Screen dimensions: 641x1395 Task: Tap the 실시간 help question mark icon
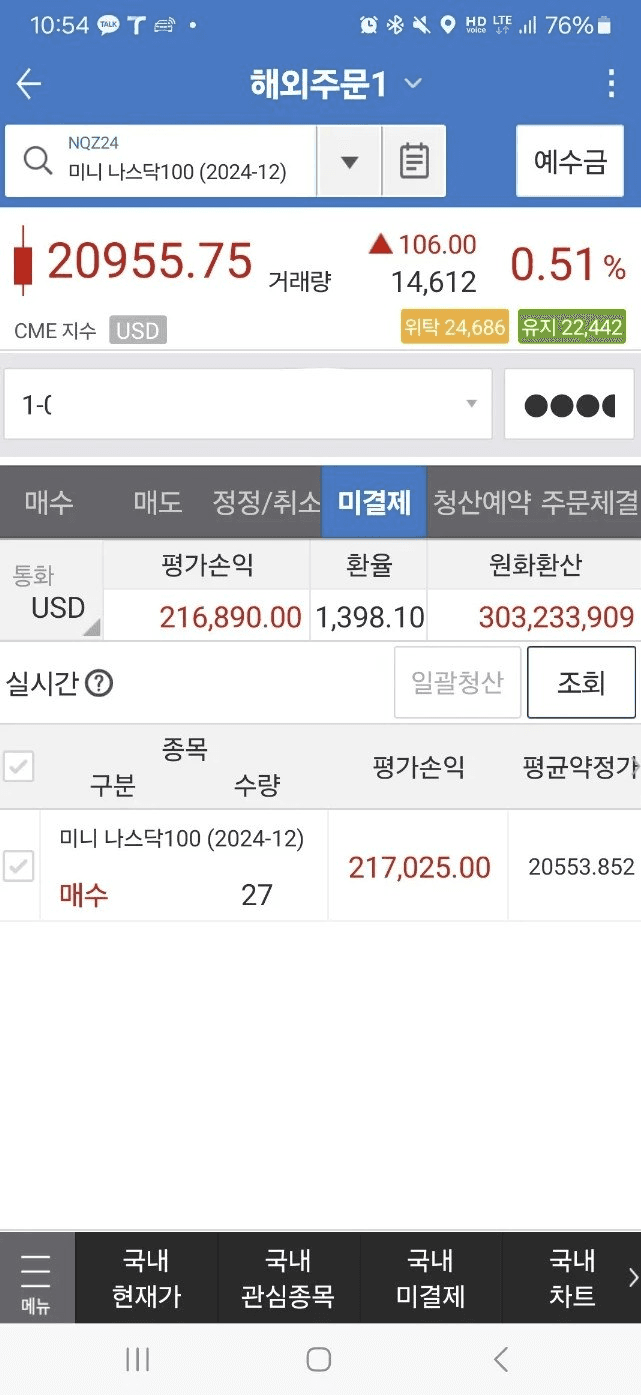click(x=100, y=682)
